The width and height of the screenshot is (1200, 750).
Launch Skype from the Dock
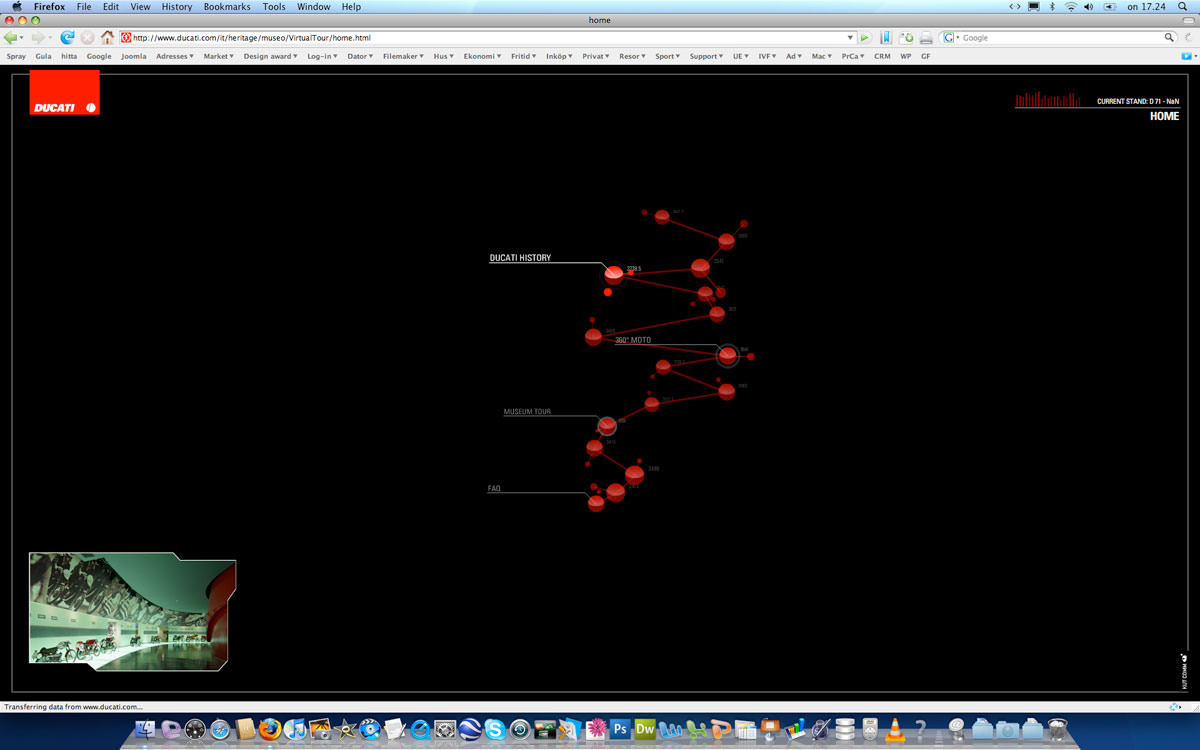495,730
